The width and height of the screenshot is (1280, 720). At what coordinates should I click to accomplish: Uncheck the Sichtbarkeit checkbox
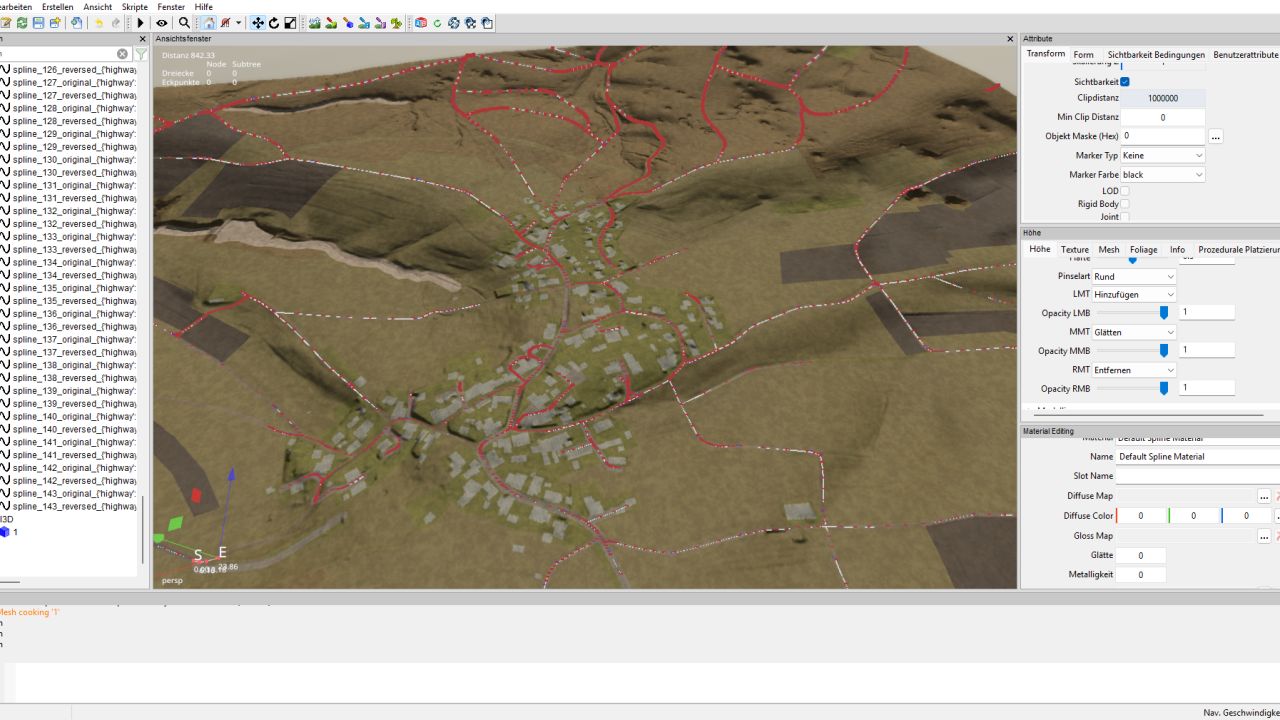point(1125,81)
